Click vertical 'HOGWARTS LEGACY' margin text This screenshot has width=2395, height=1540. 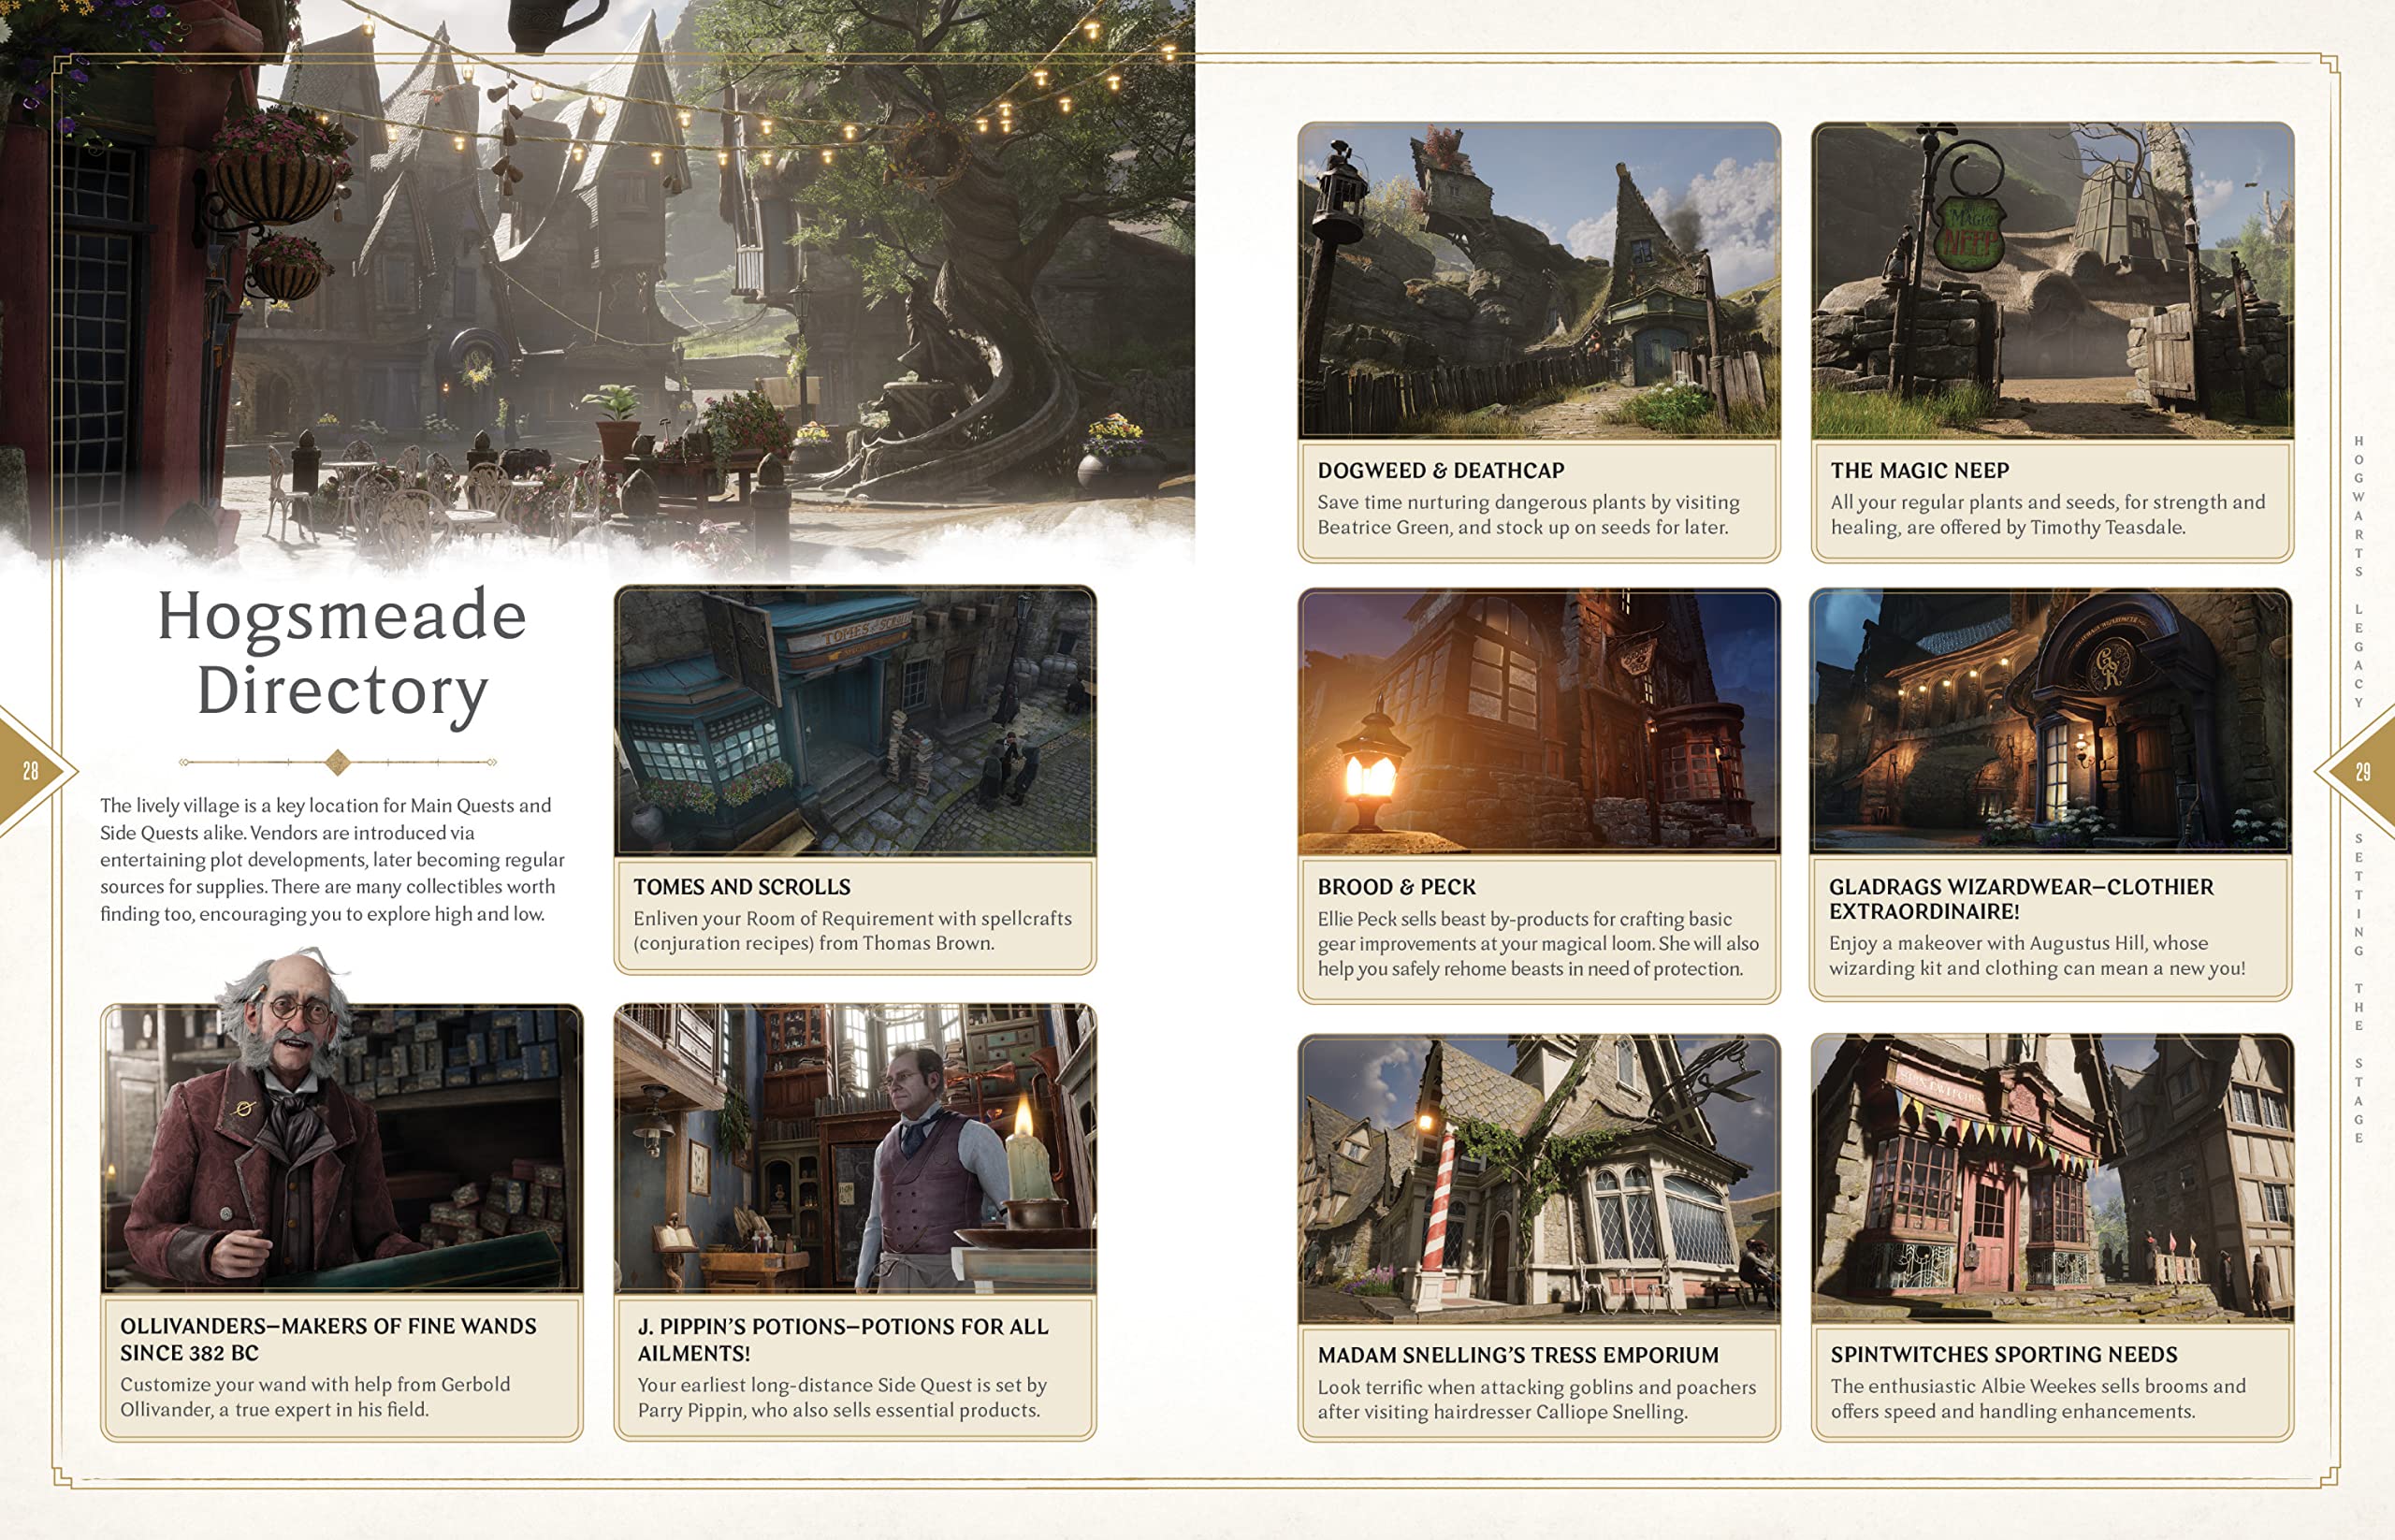pyautogui.click(x=2358, y=572)
